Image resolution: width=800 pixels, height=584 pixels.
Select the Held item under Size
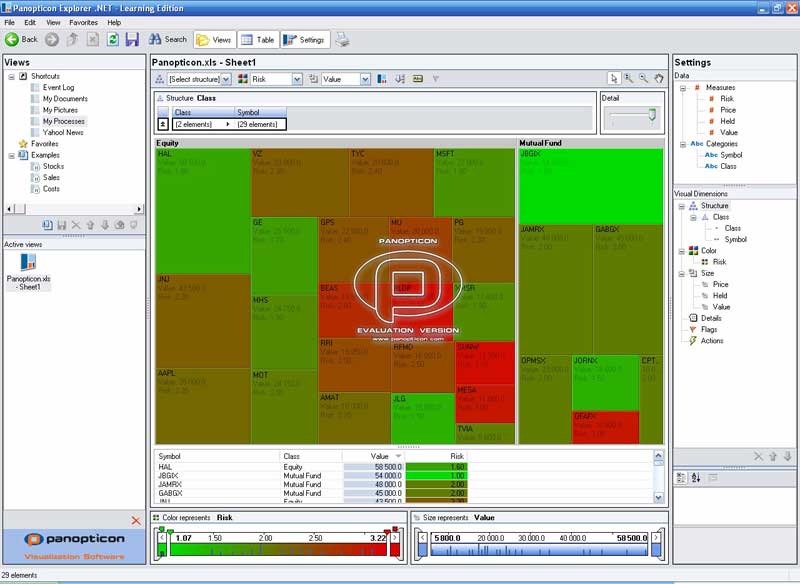coord(720,296)
